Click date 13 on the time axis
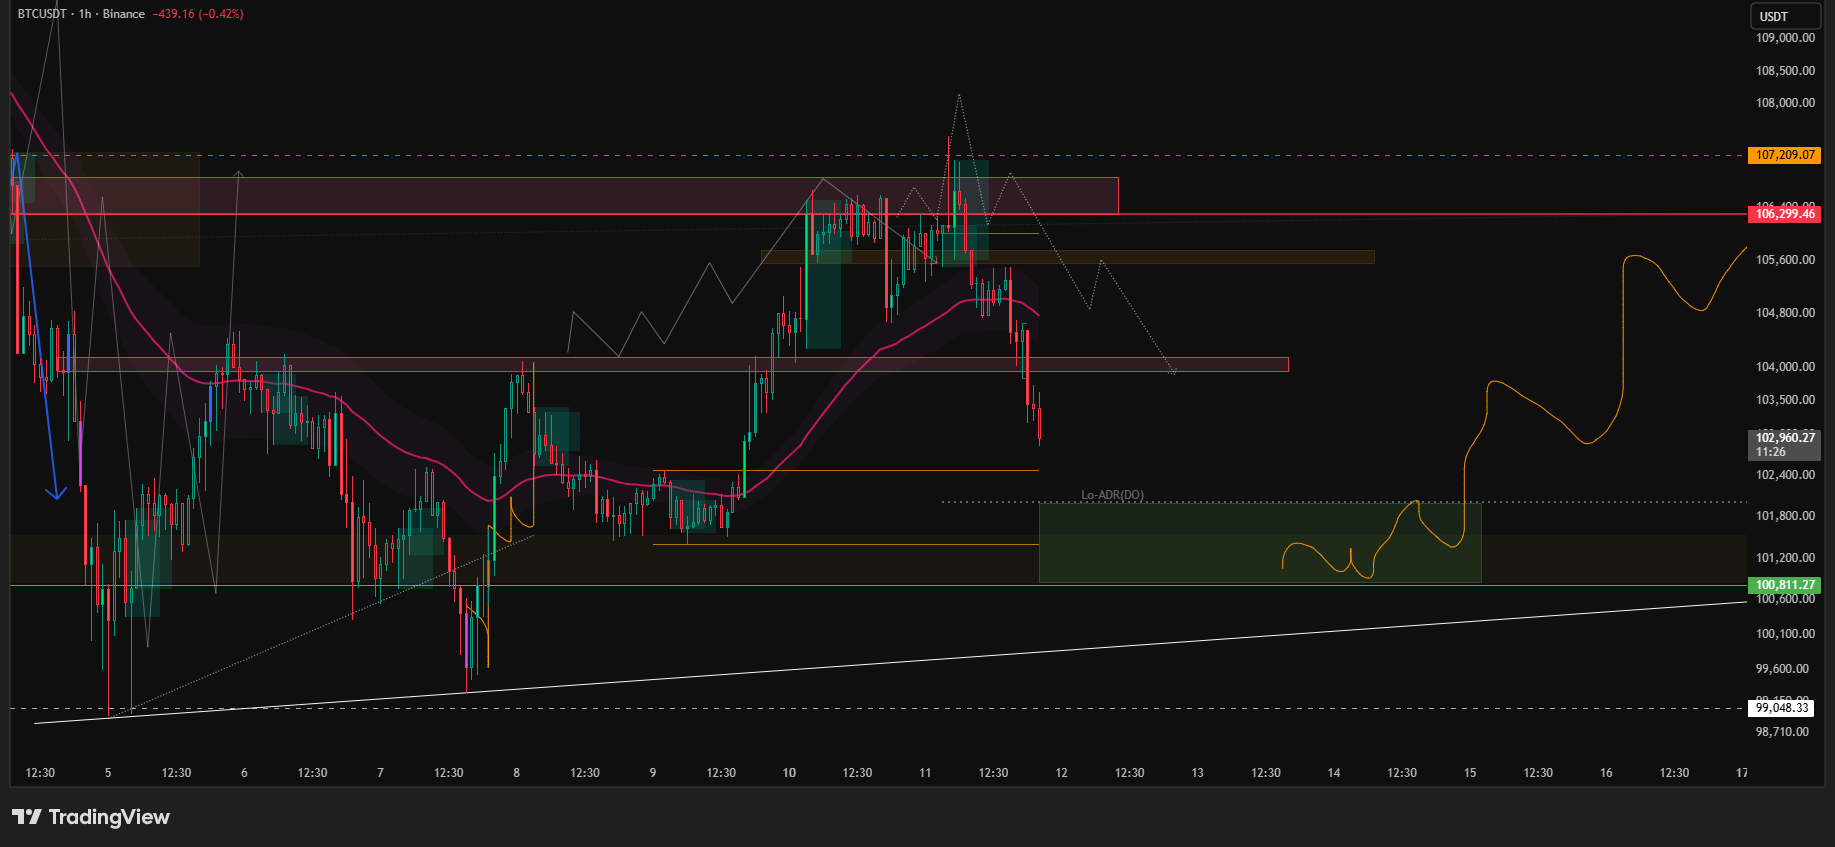Image resolution: width=1835 pixels, height=847 pixels. [1198, 773]
